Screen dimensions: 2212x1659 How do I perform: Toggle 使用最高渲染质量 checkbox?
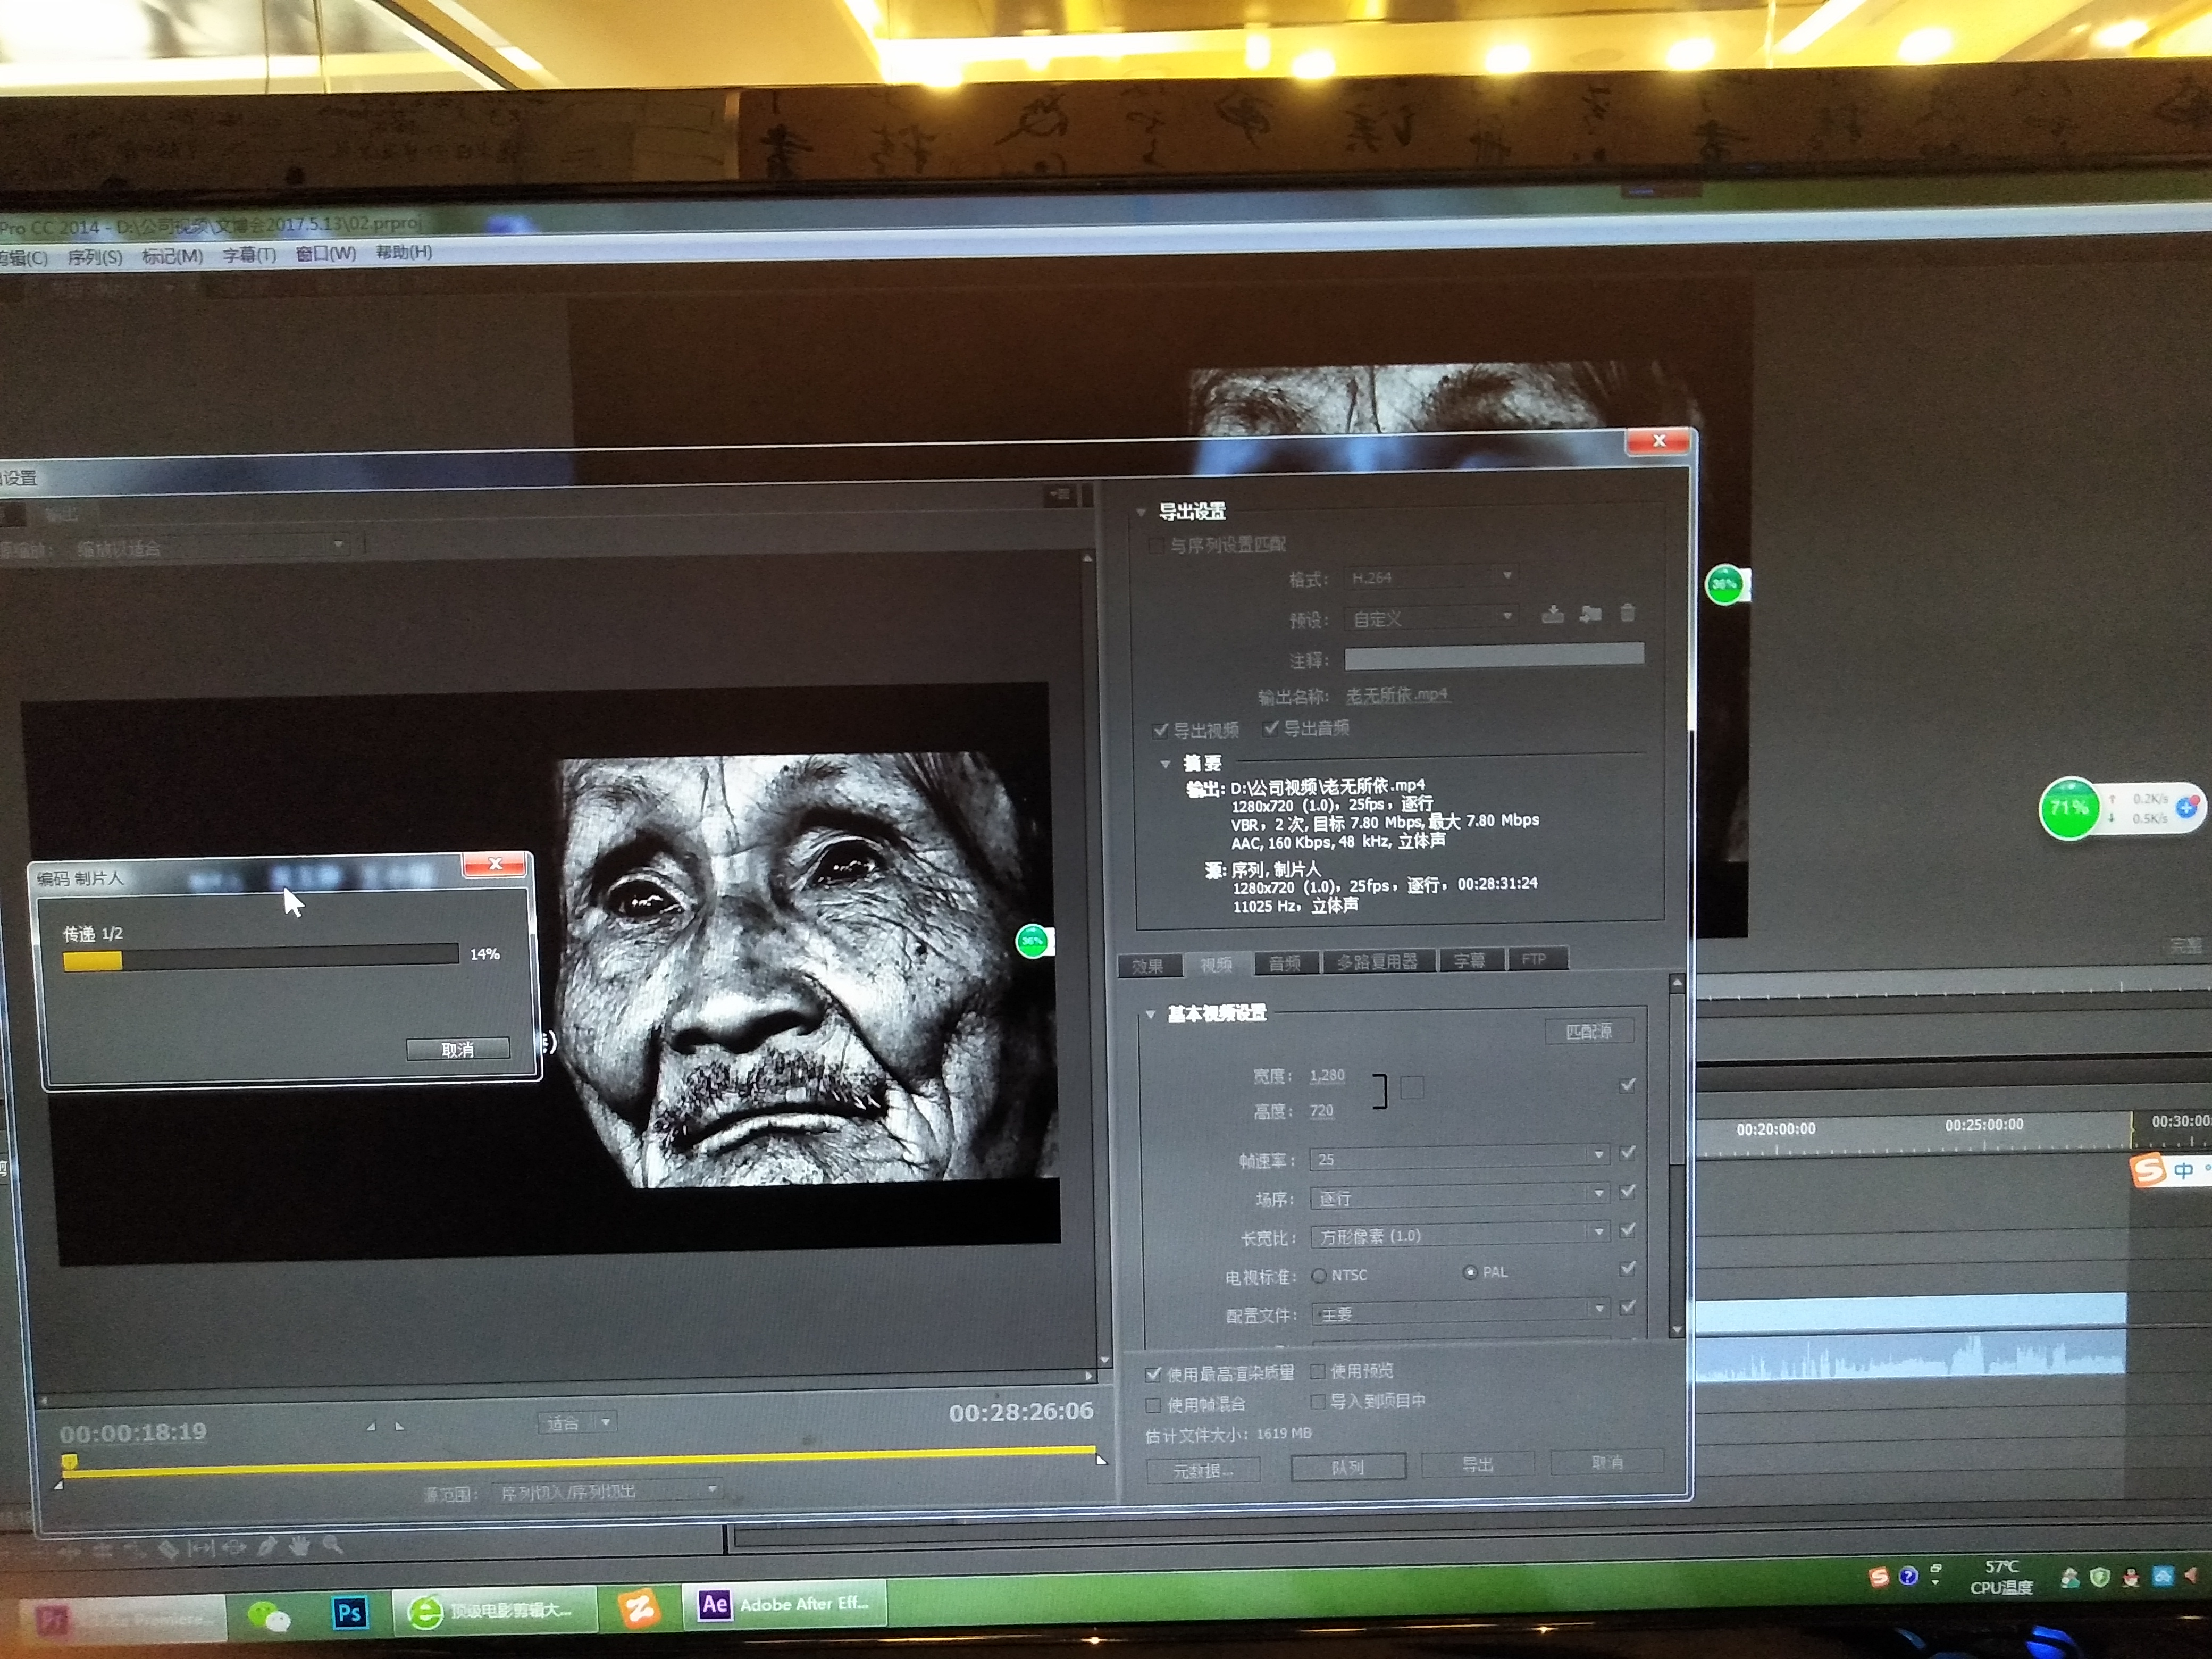coord(1153,1374)
